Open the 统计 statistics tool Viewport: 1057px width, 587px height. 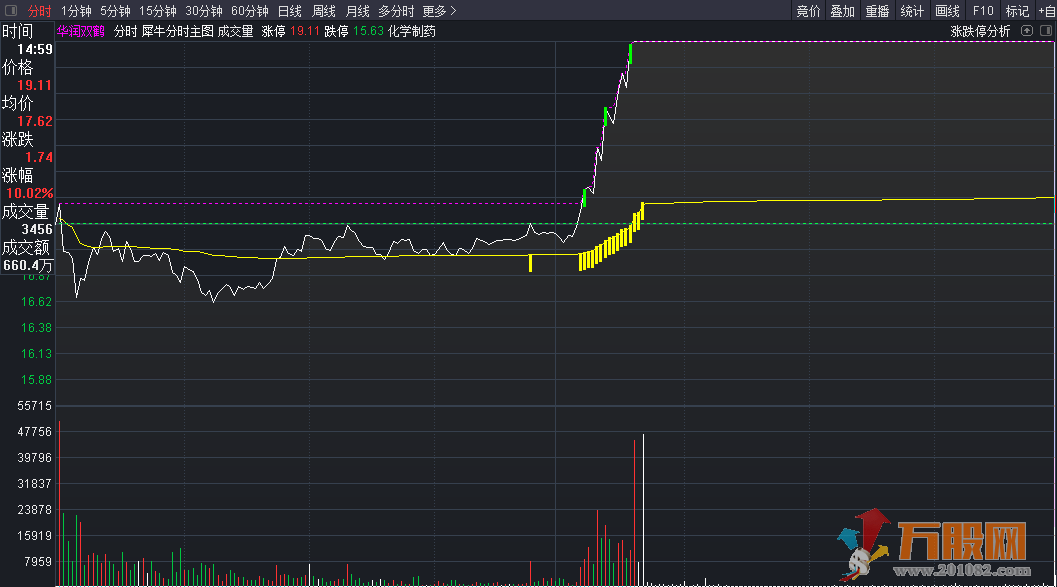tap(912, 11)
